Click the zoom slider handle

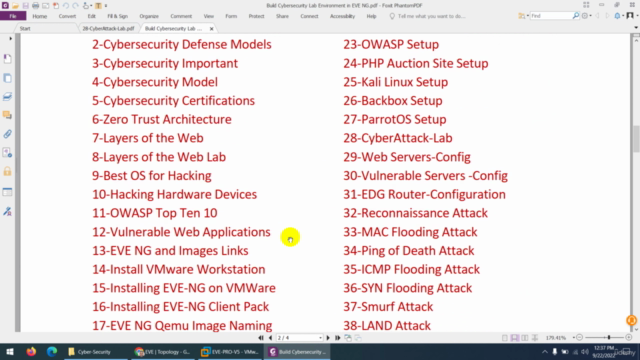click(609, 338)
